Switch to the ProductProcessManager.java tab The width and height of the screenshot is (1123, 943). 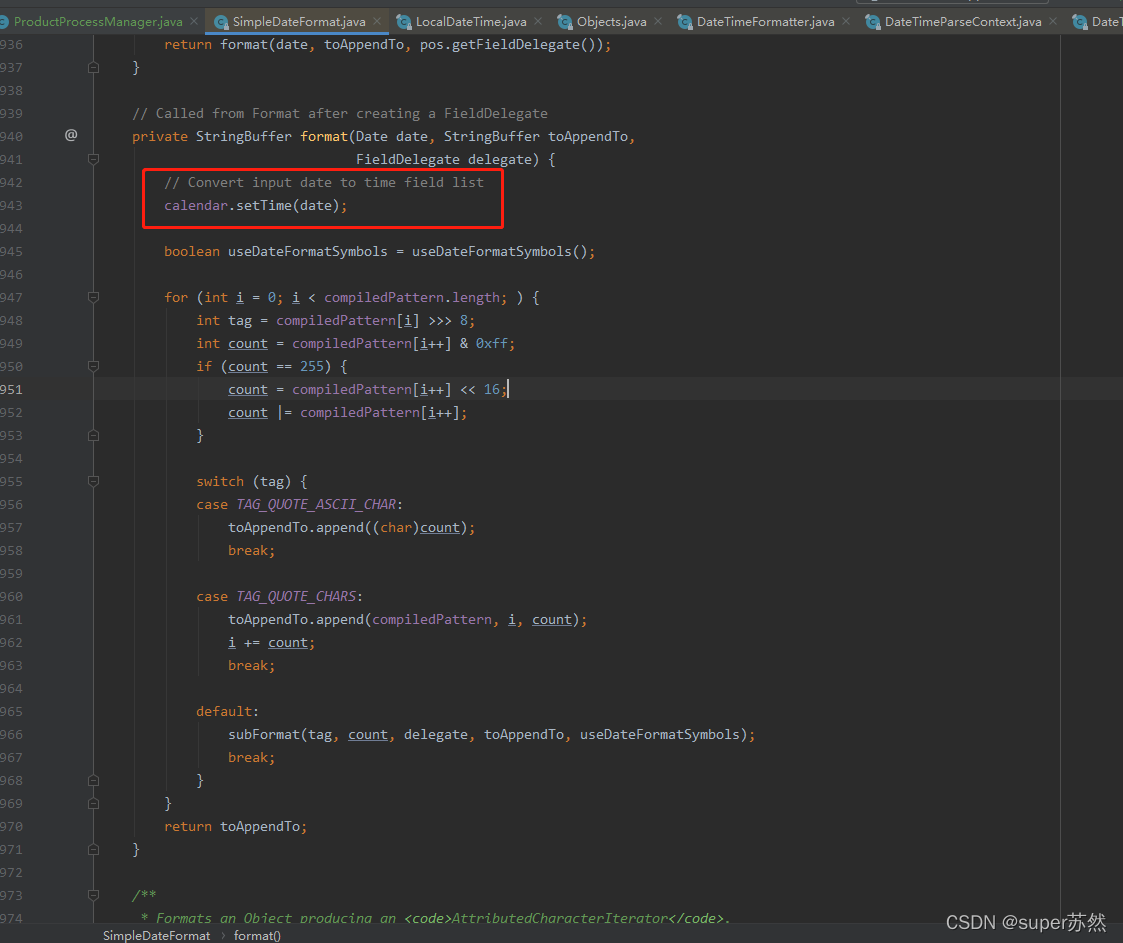(x=98, y=21)
